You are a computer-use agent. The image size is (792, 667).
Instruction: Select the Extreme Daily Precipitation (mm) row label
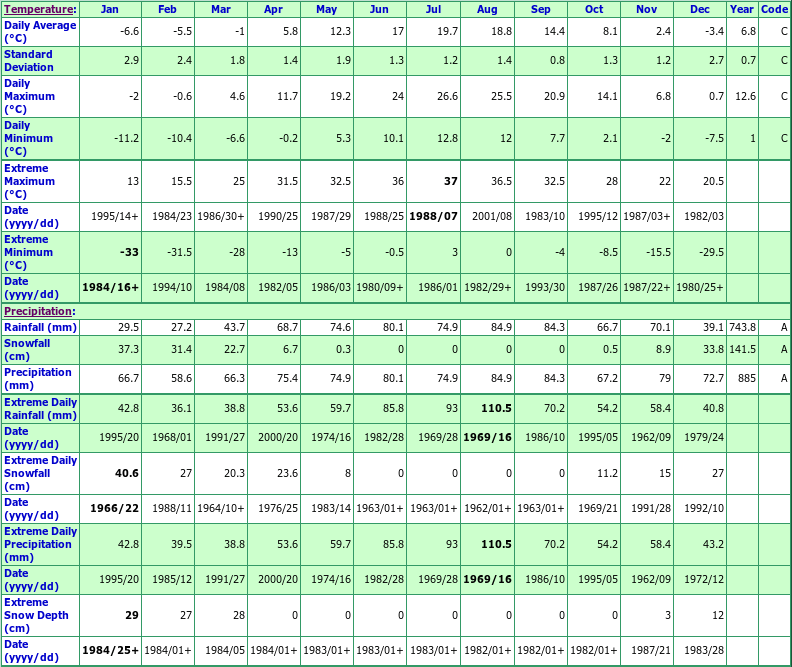point(40,544)
